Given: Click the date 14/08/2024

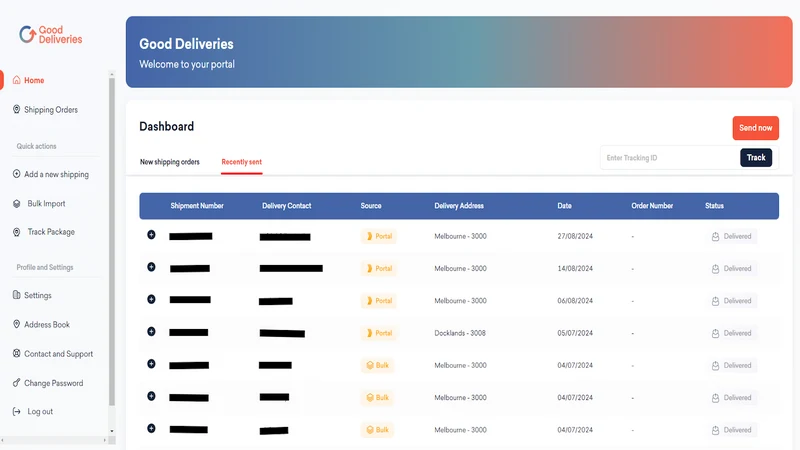Looking at the screenshot, I should click(x=575, y=268).
